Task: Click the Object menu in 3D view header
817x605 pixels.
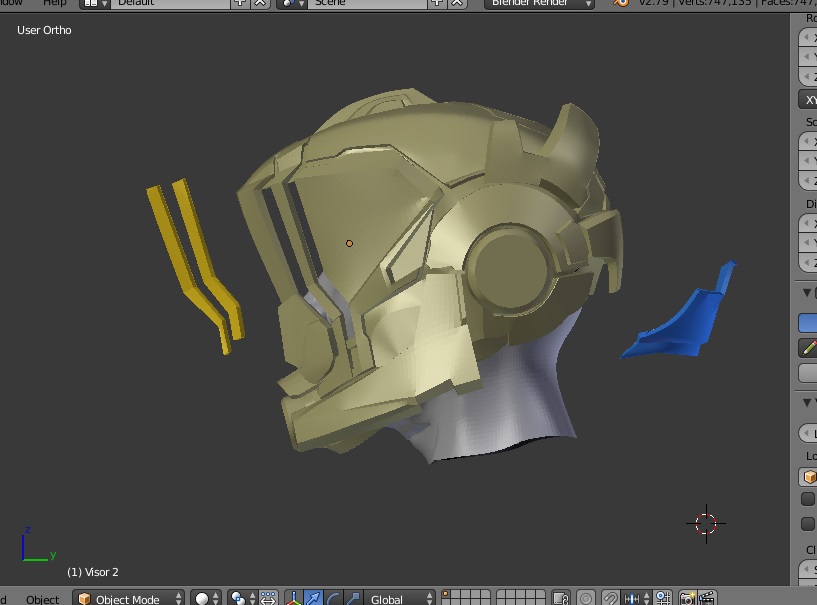Action: click(x=43, y=598)
